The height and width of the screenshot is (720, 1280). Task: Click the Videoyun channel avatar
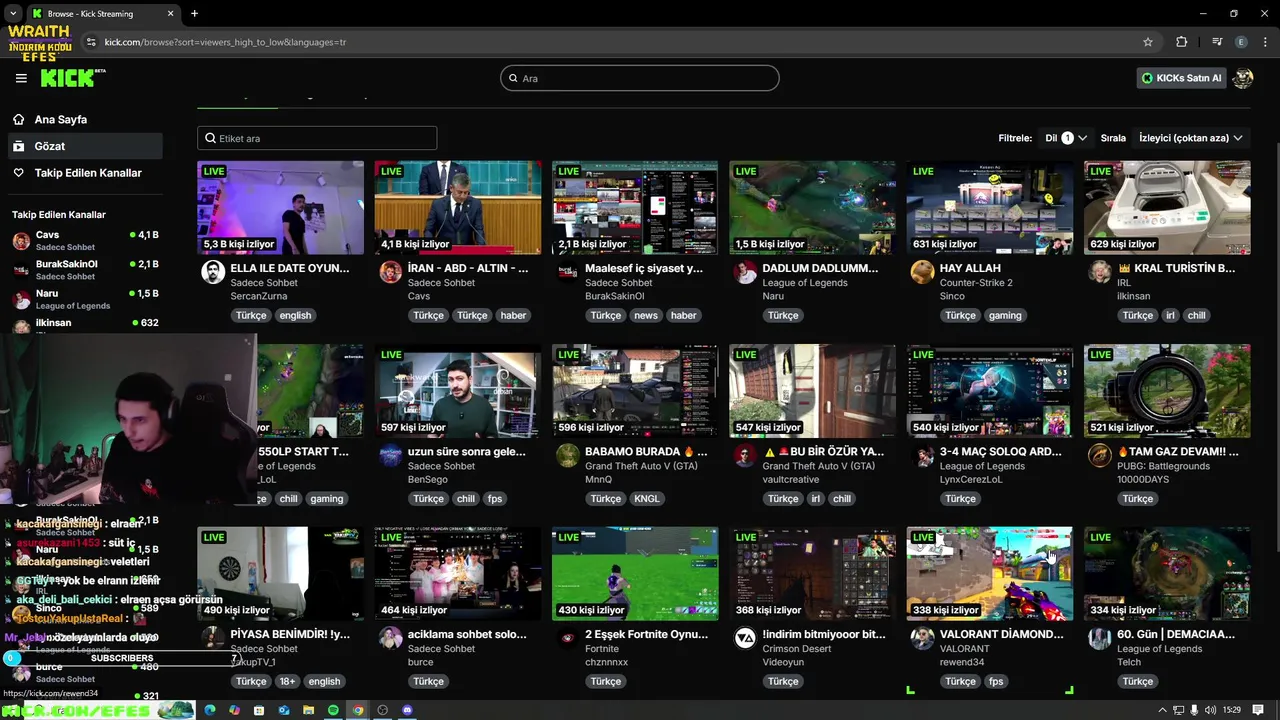click(745, 638)
